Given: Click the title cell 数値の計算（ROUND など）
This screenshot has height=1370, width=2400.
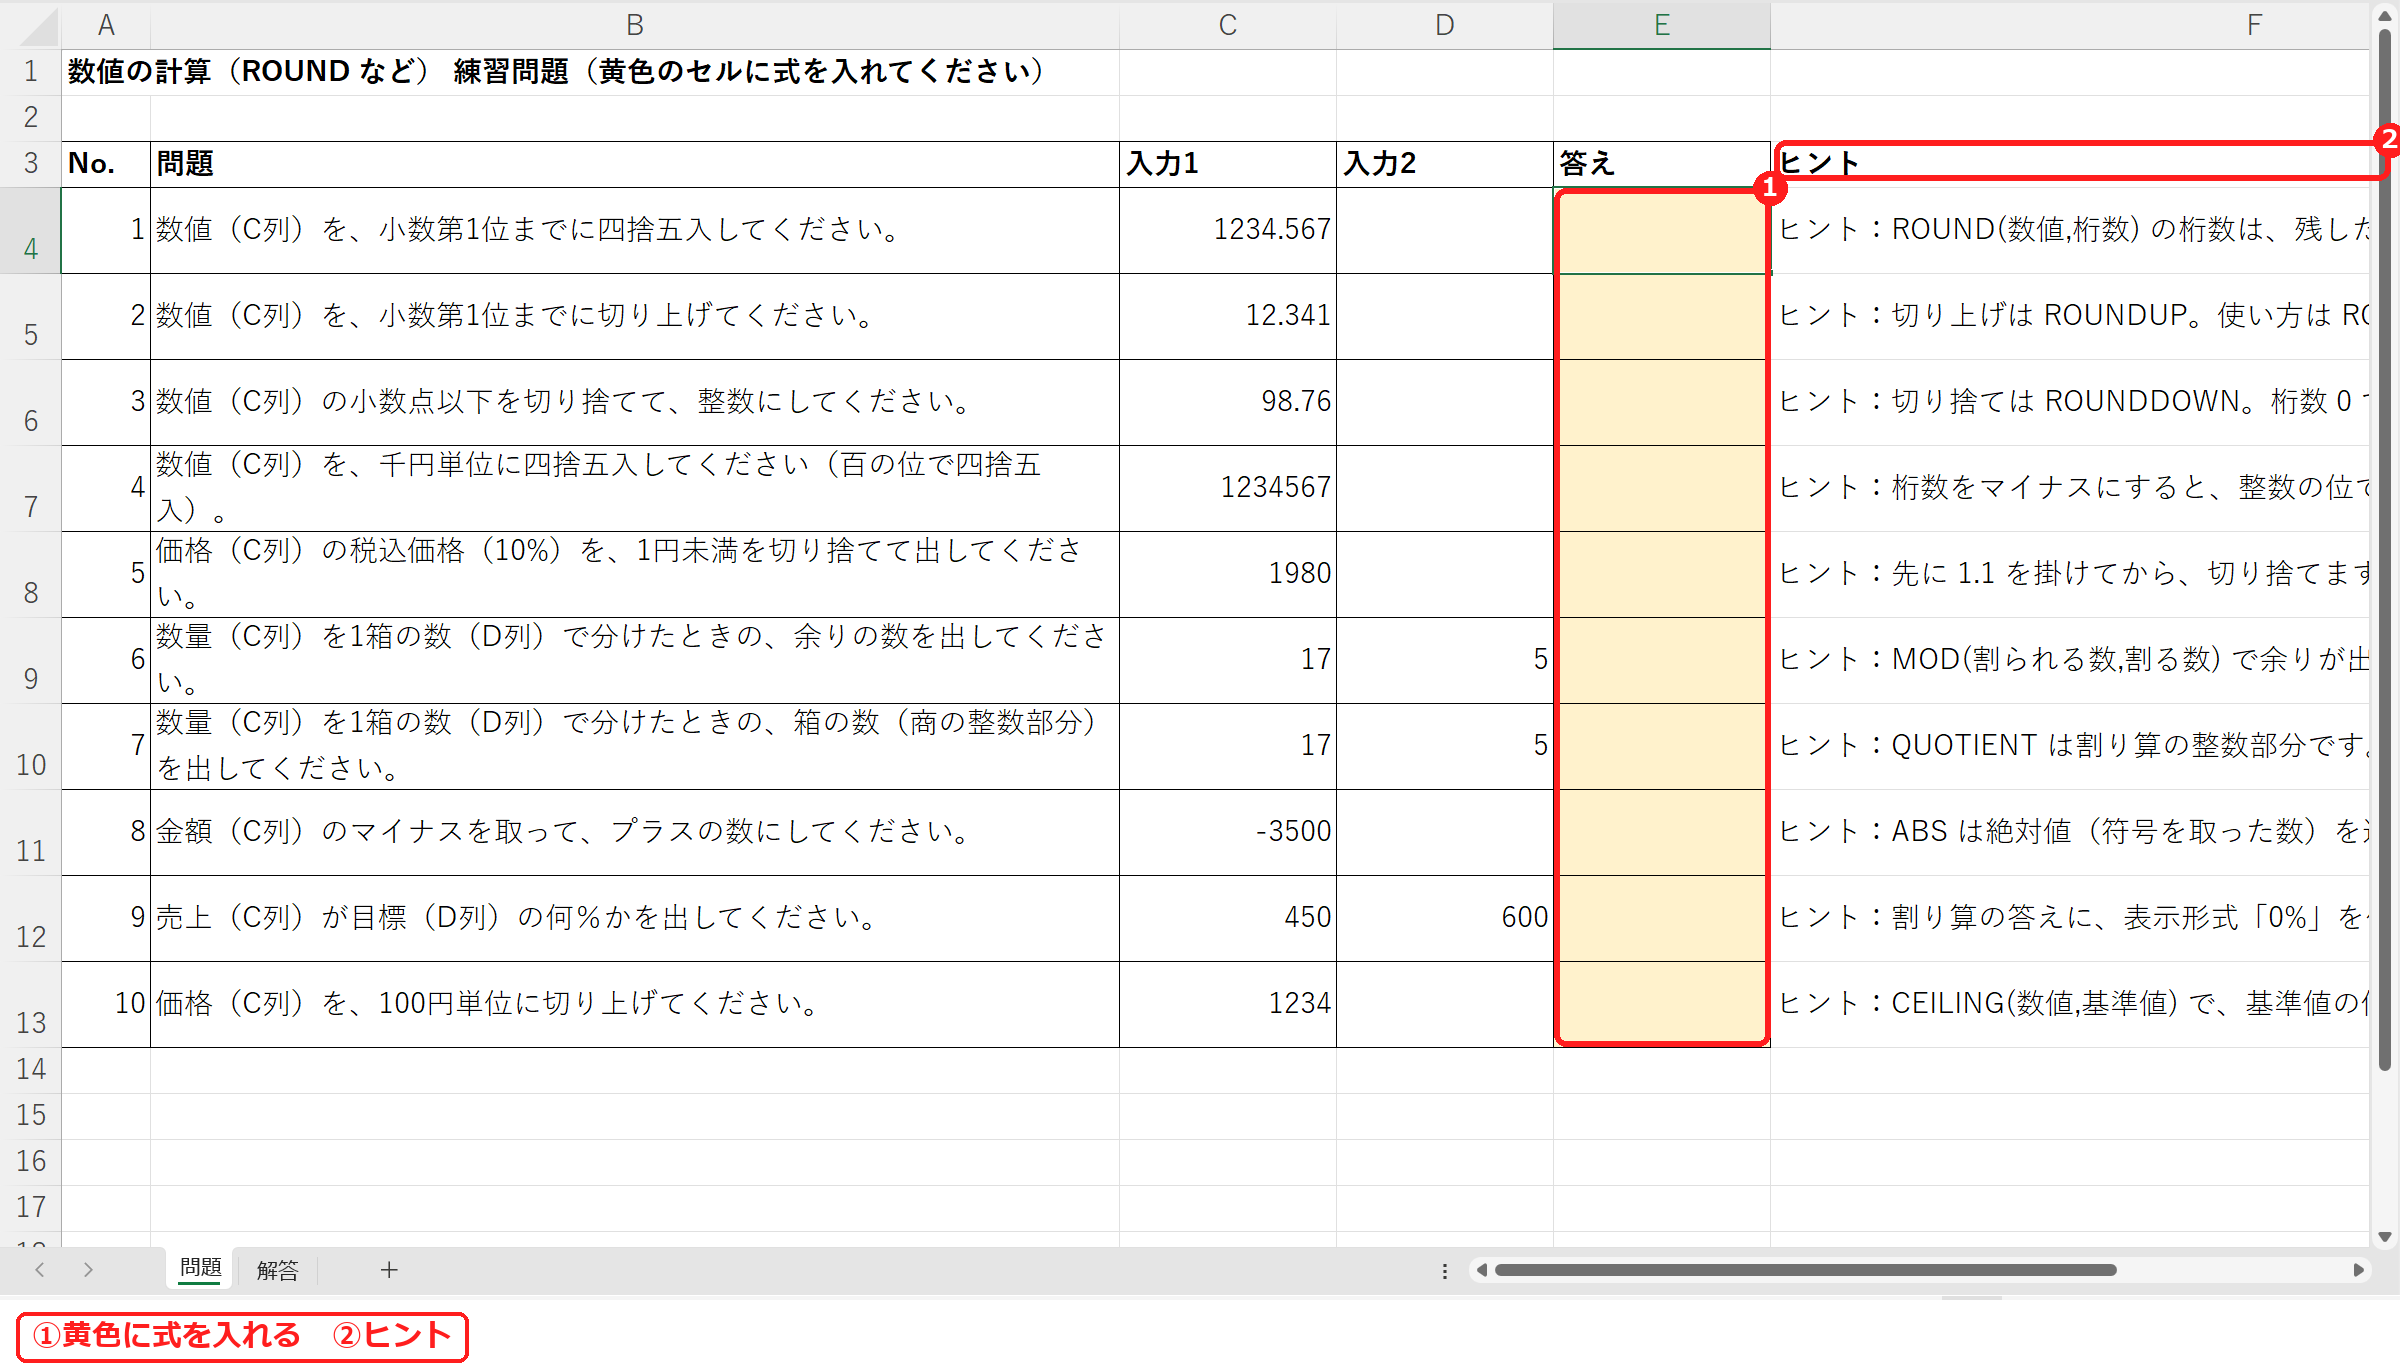Looking at the screenshot, I should (x=556, y=72).
